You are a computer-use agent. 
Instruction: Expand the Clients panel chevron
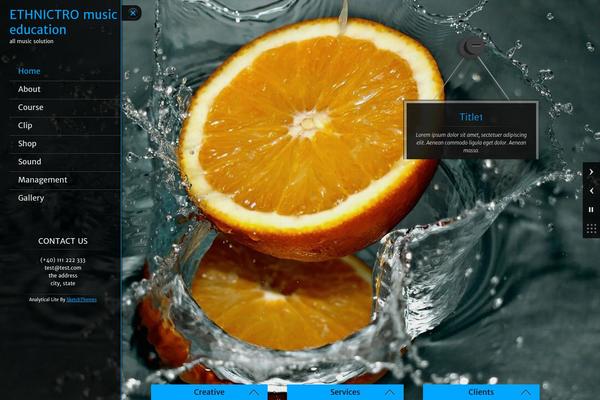526,393
